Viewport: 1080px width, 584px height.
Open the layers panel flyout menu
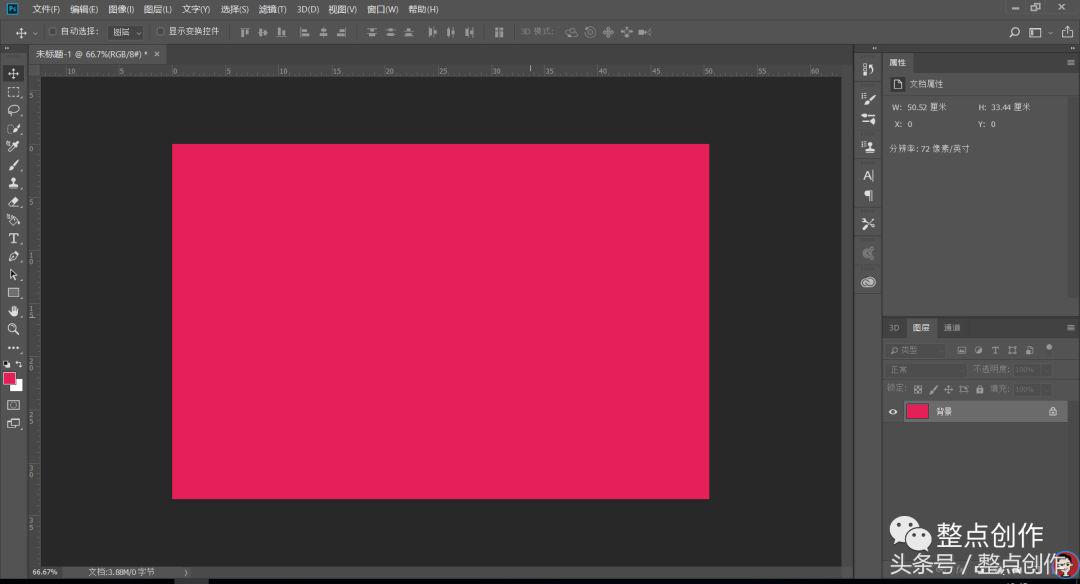pos(1070,328)
